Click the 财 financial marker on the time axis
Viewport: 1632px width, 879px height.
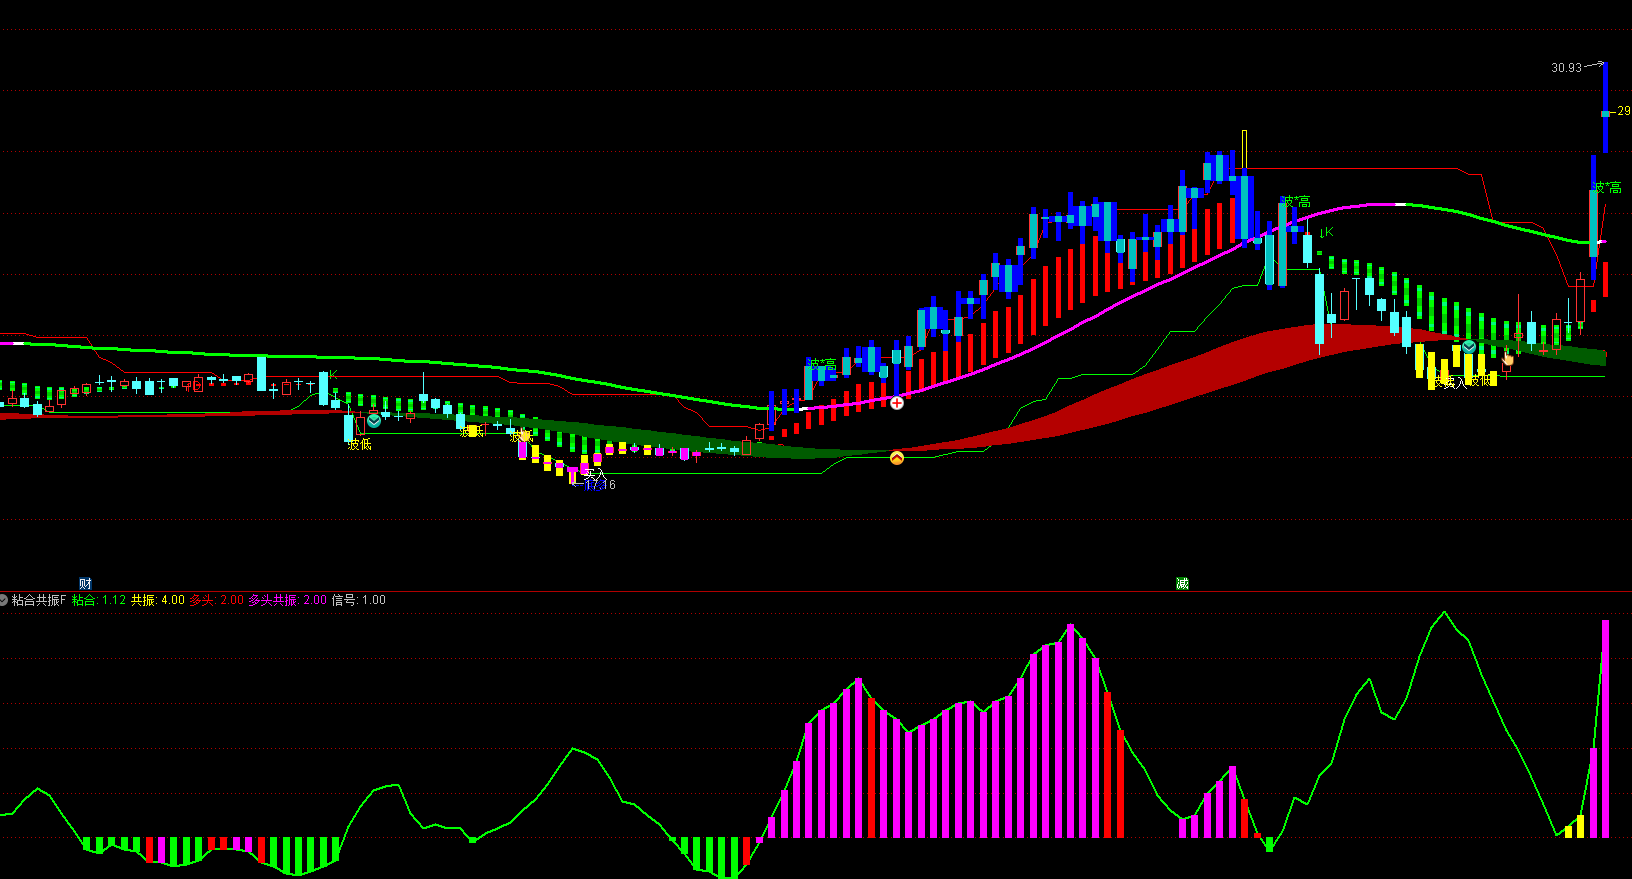(x=85, y=584)
